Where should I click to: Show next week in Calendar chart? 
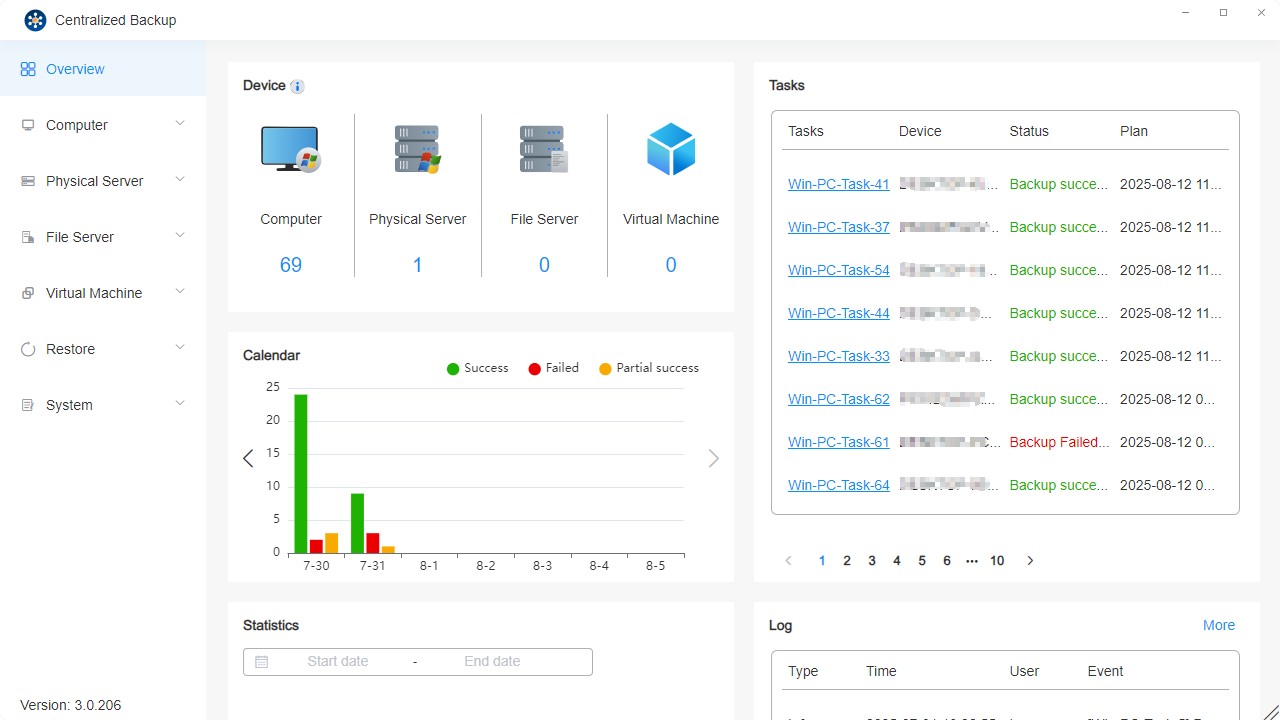tap(714, 459)
